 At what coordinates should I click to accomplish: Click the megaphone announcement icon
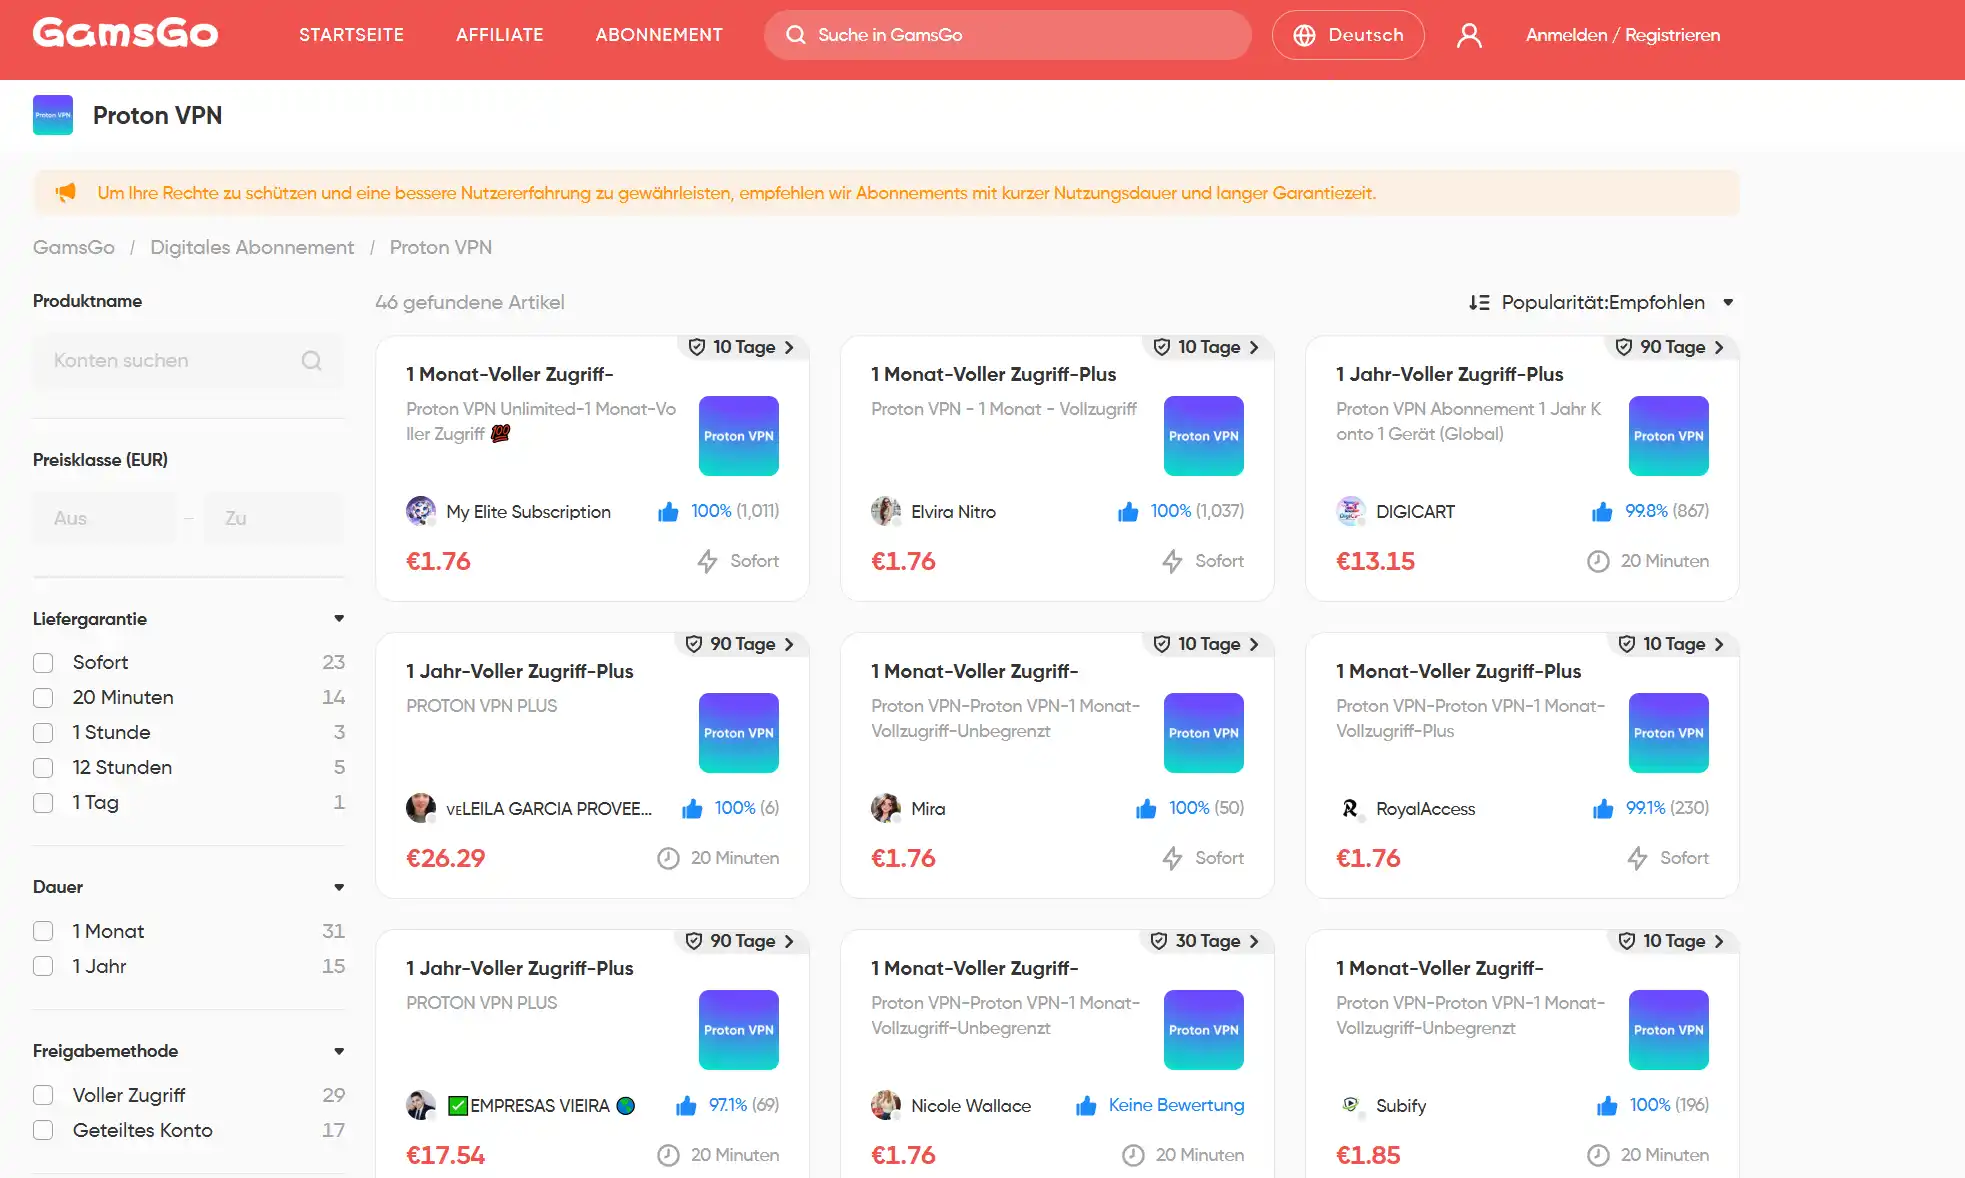point(66,192)
